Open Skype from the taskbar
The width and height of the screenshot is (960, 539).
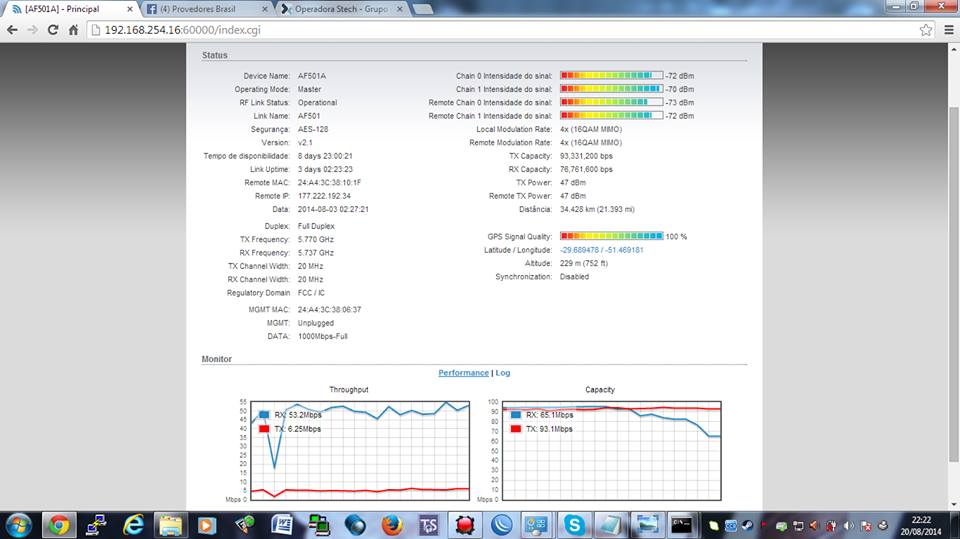pos(574,524)
